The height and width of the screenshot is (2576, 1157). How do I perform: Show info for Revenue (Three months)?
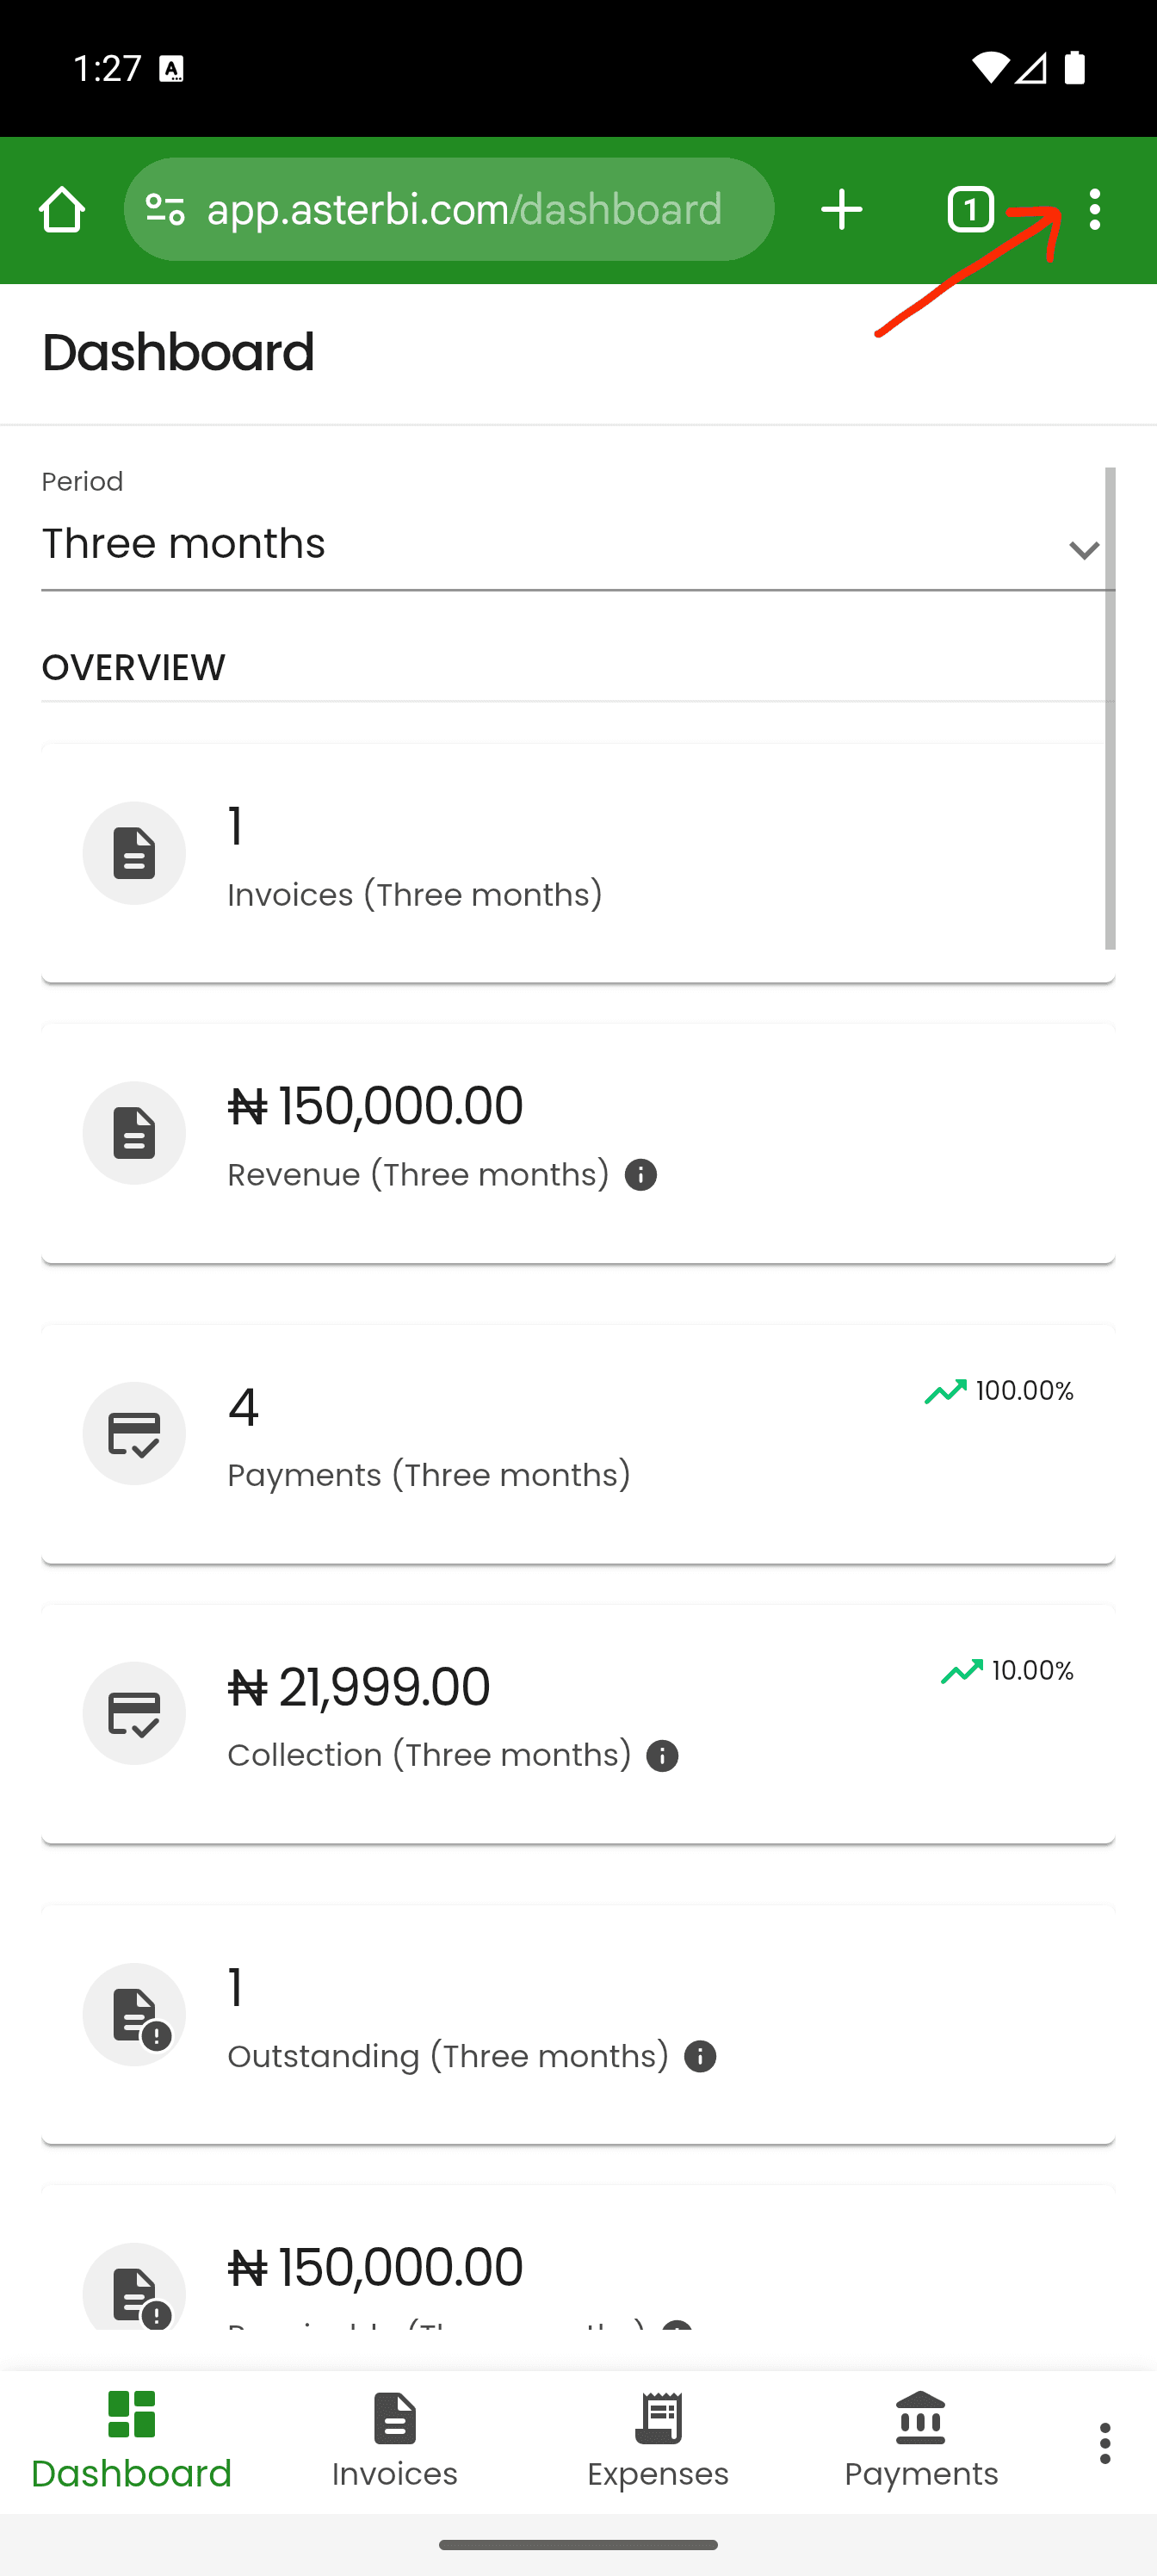coord(641,1175)
